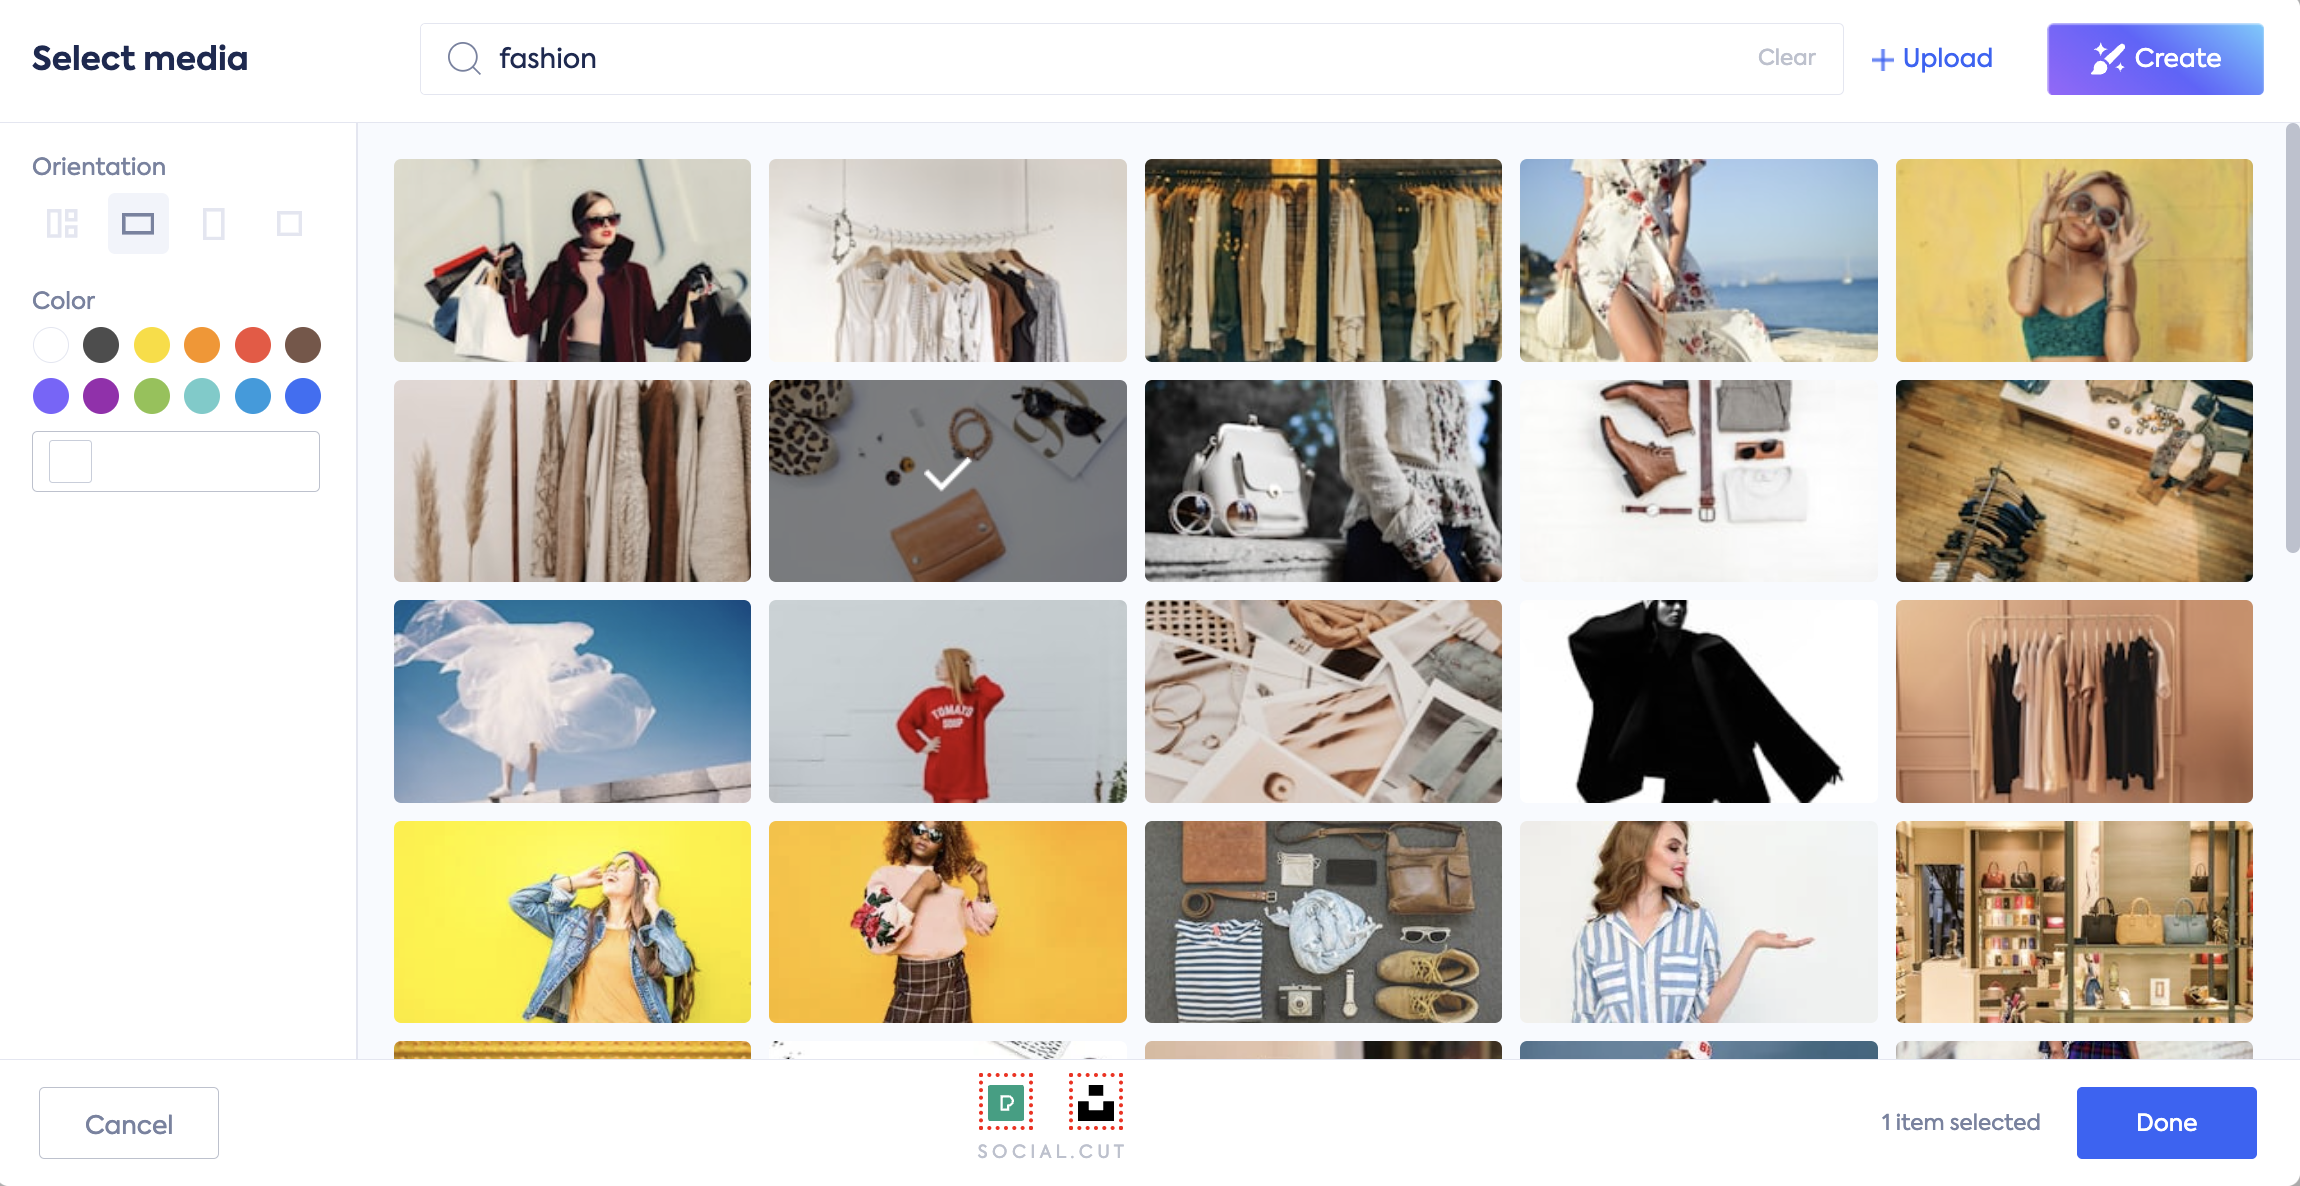
Task: Filter by green color swatch
Action: pyautogui.click(x=152, y=396)
